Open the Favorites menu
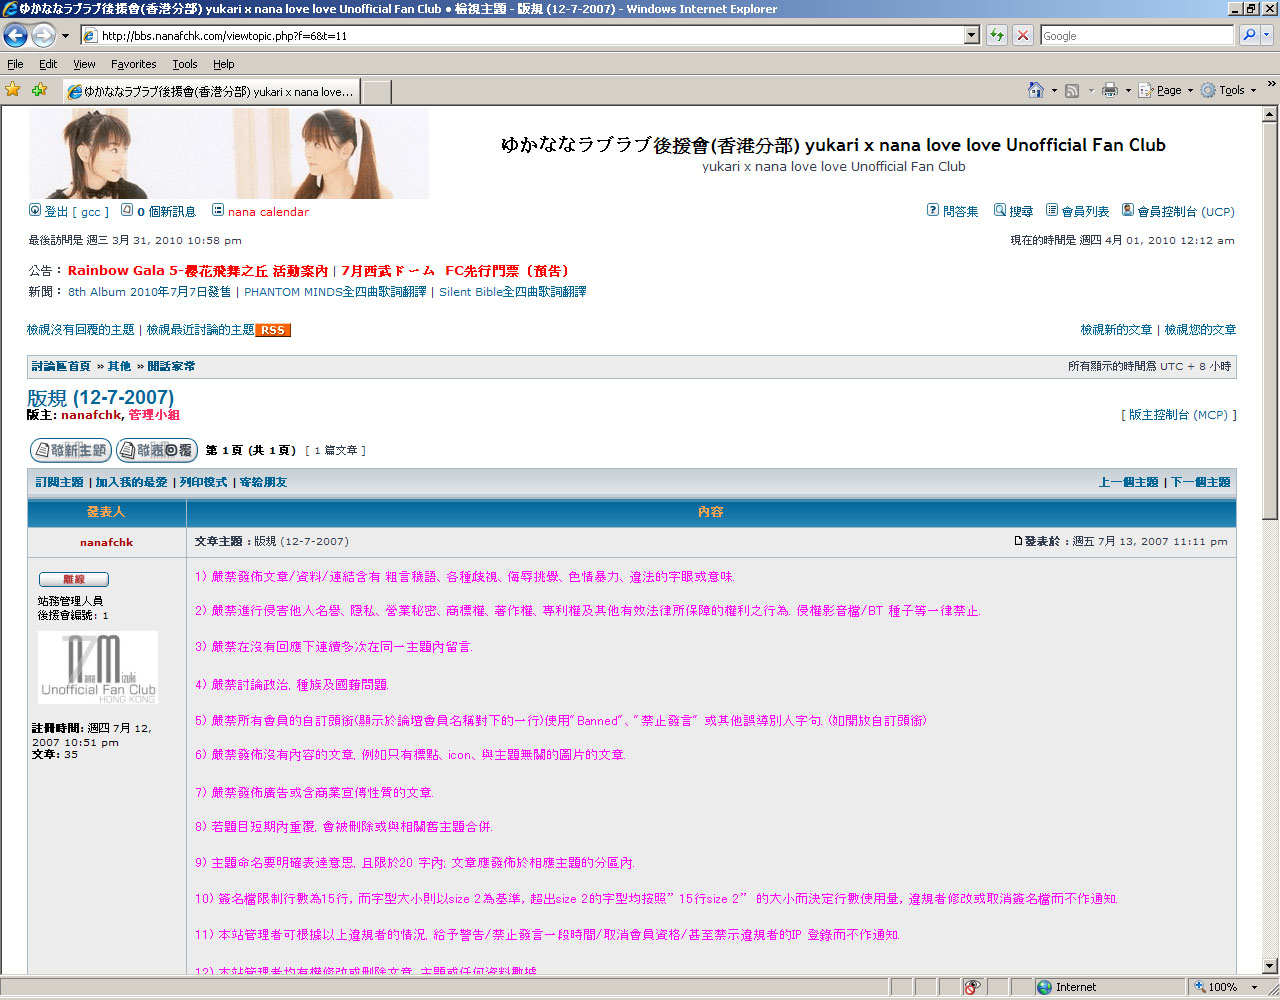The width and height of the screenshot is (1280, 1000). 133,64
